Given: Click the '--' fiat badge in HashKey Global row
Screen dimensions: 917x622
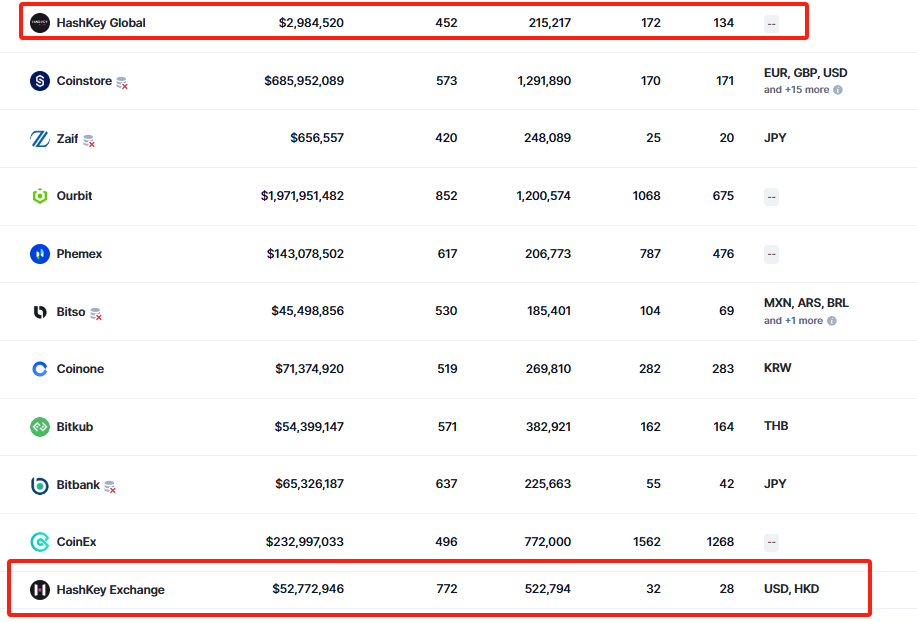Looking at the screenshot, I should (771, 23).
